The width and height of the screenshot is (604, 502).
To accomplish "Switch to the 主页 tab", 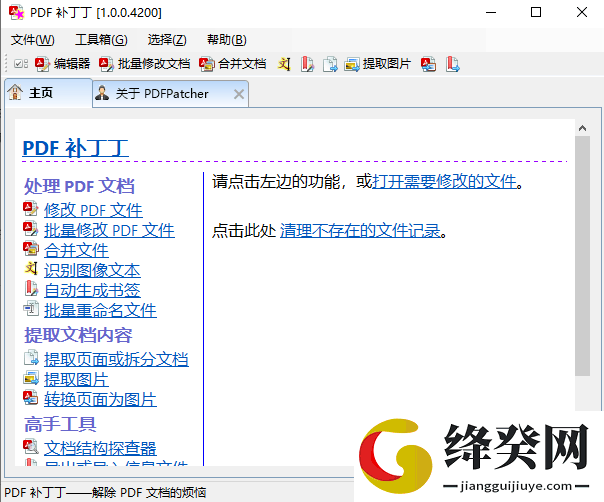I will tap(49, 93).
